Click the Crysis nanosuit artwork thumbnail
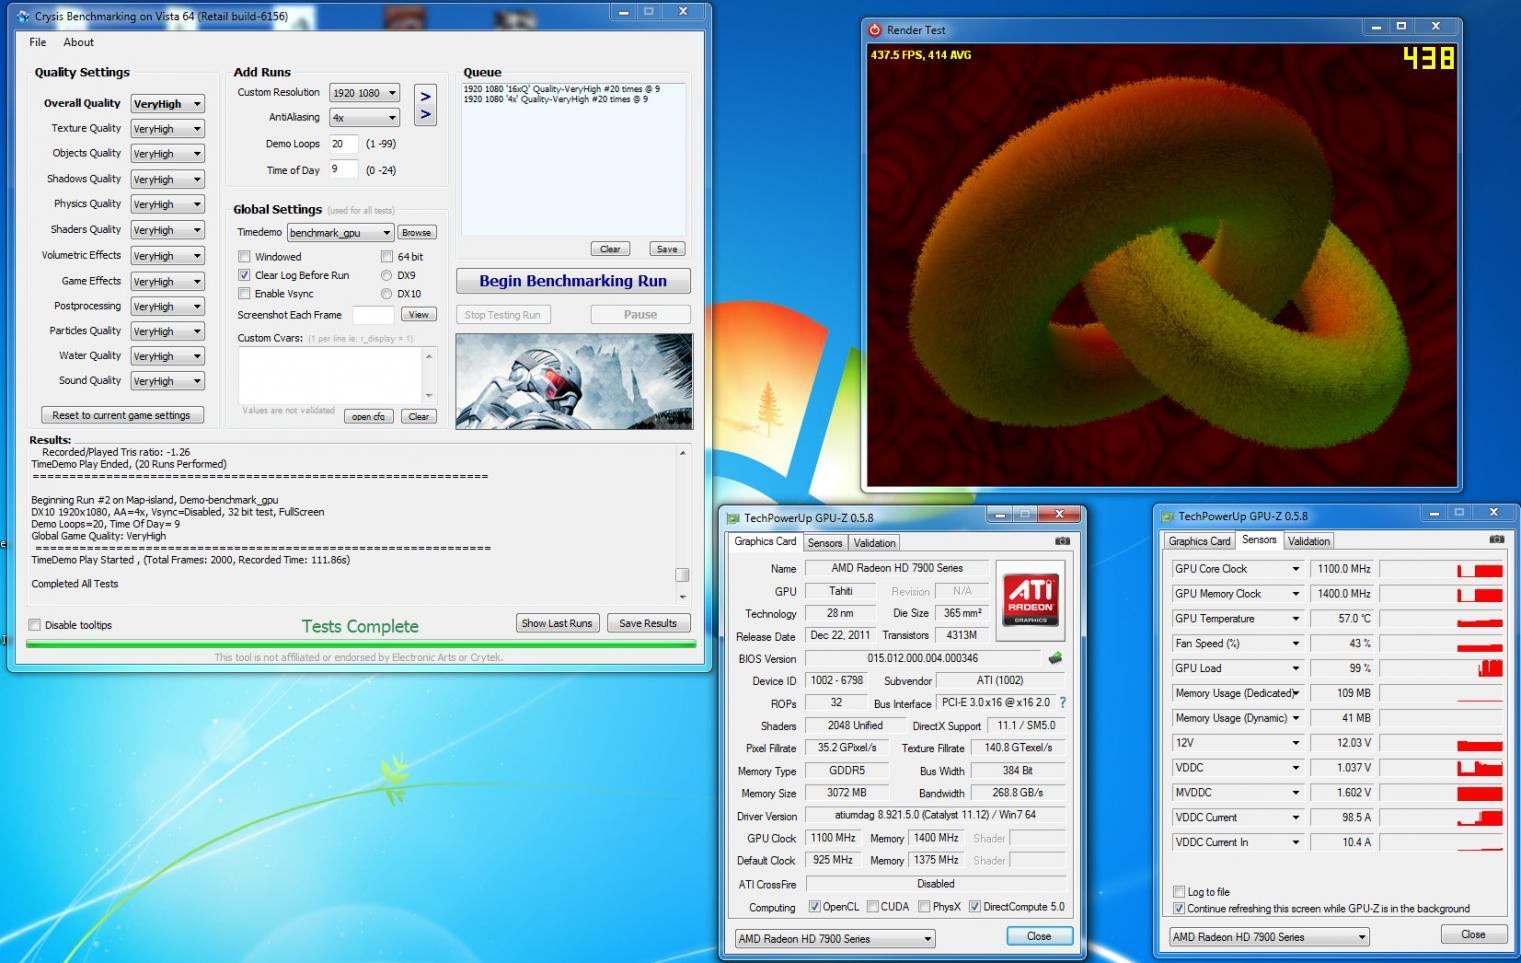1521x963 pixels. coord(574,381)
